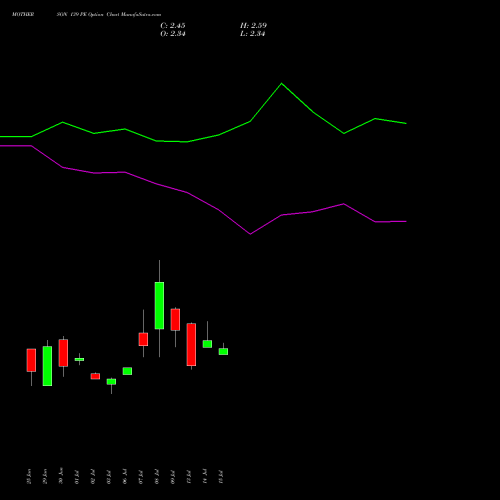This screenshot has width=500, height=500.
Task: Select the last green candlestick on the right
Action: pyautogui.click(x=223, y=351)
